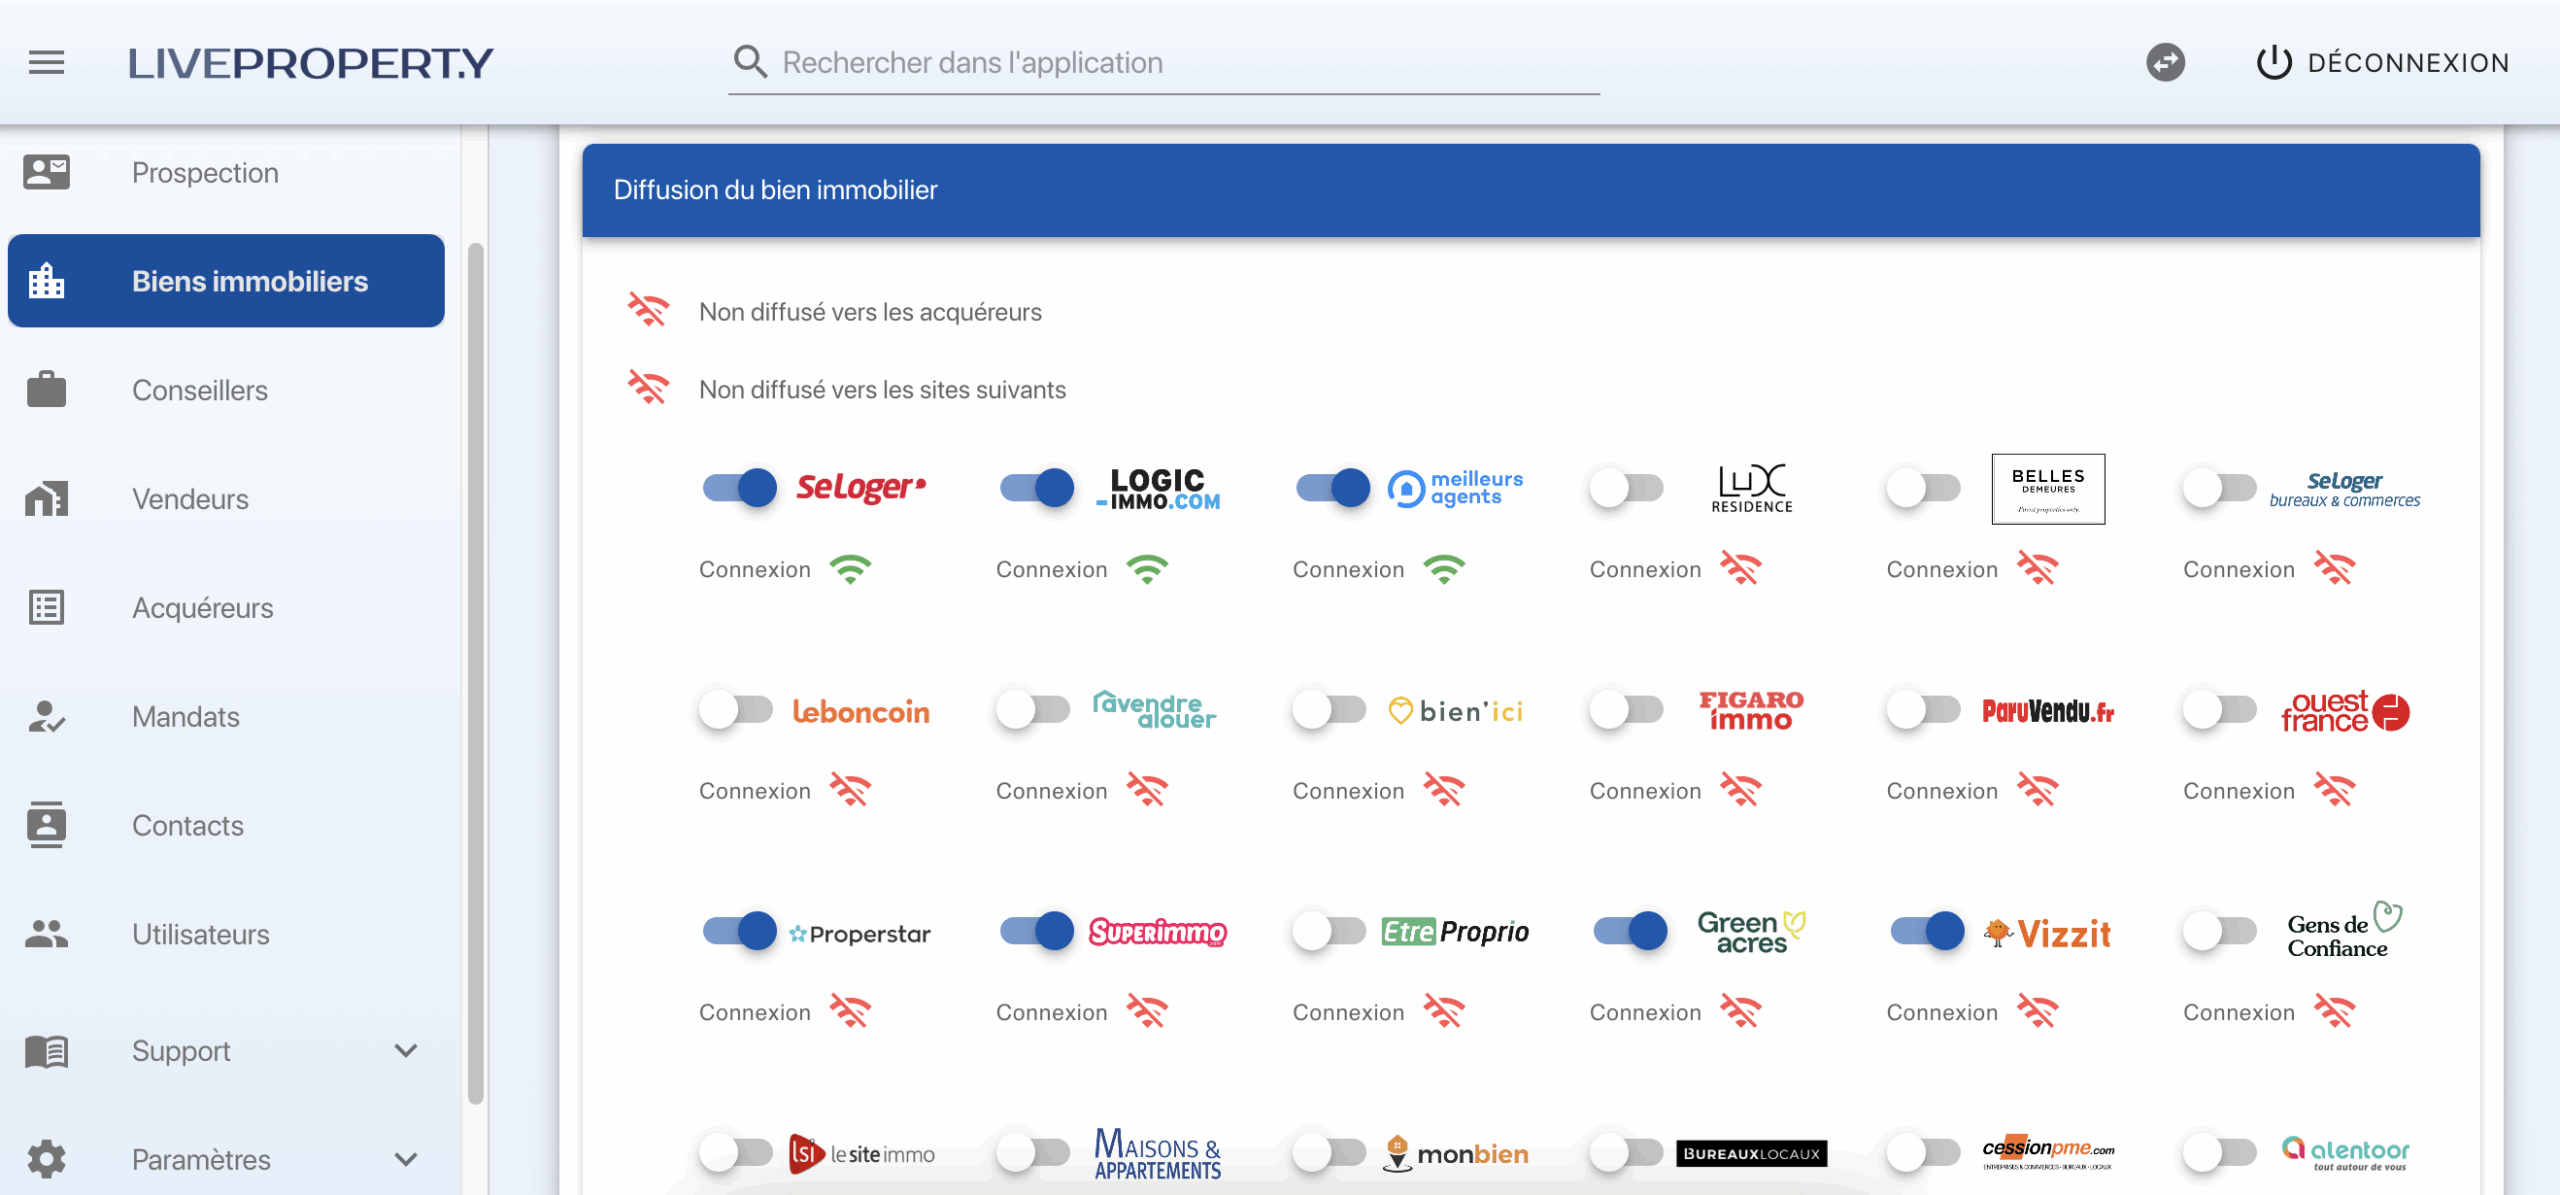Click the Conseillers briefcase icon

pos(46,390)
